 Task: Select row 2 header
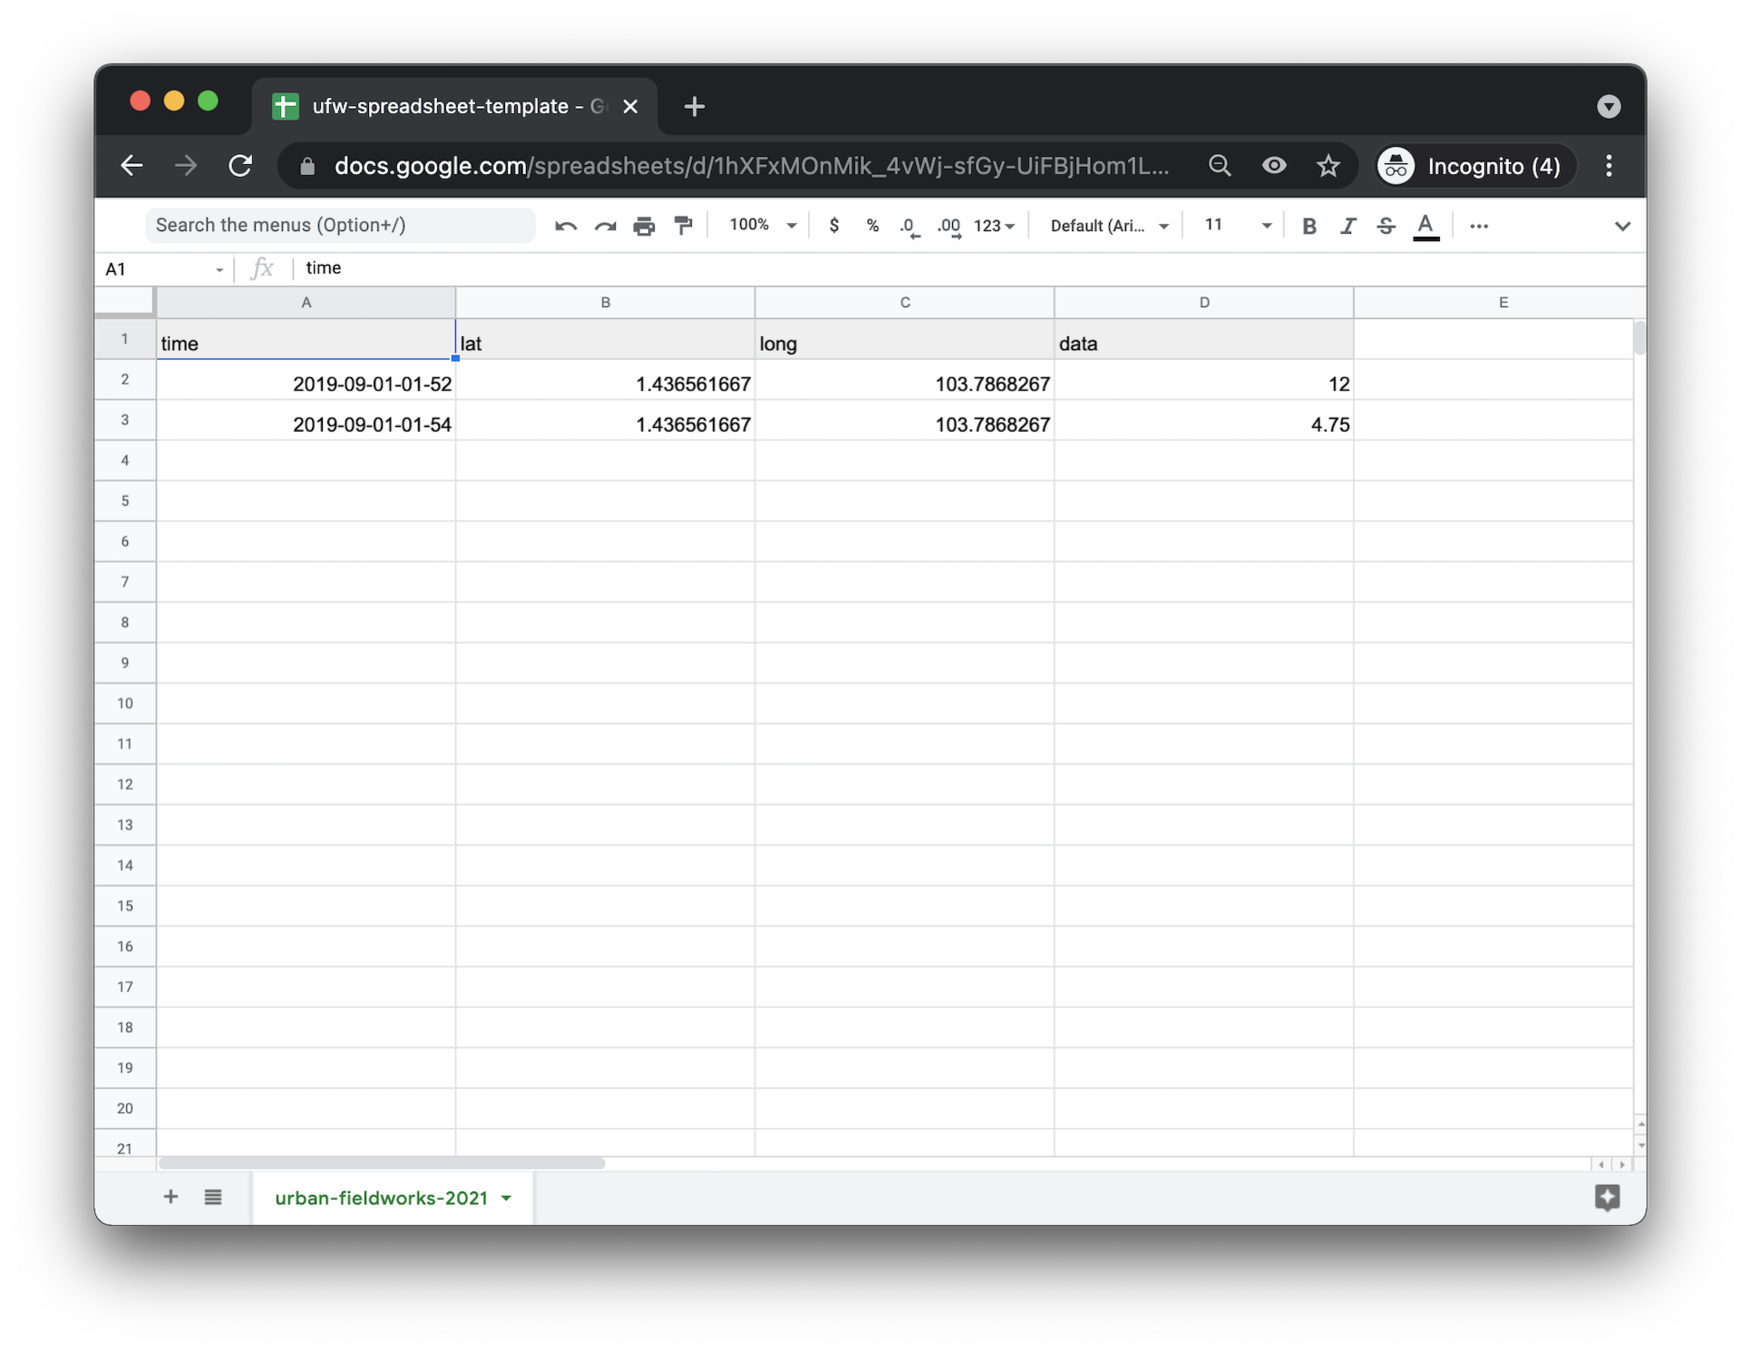125,380
